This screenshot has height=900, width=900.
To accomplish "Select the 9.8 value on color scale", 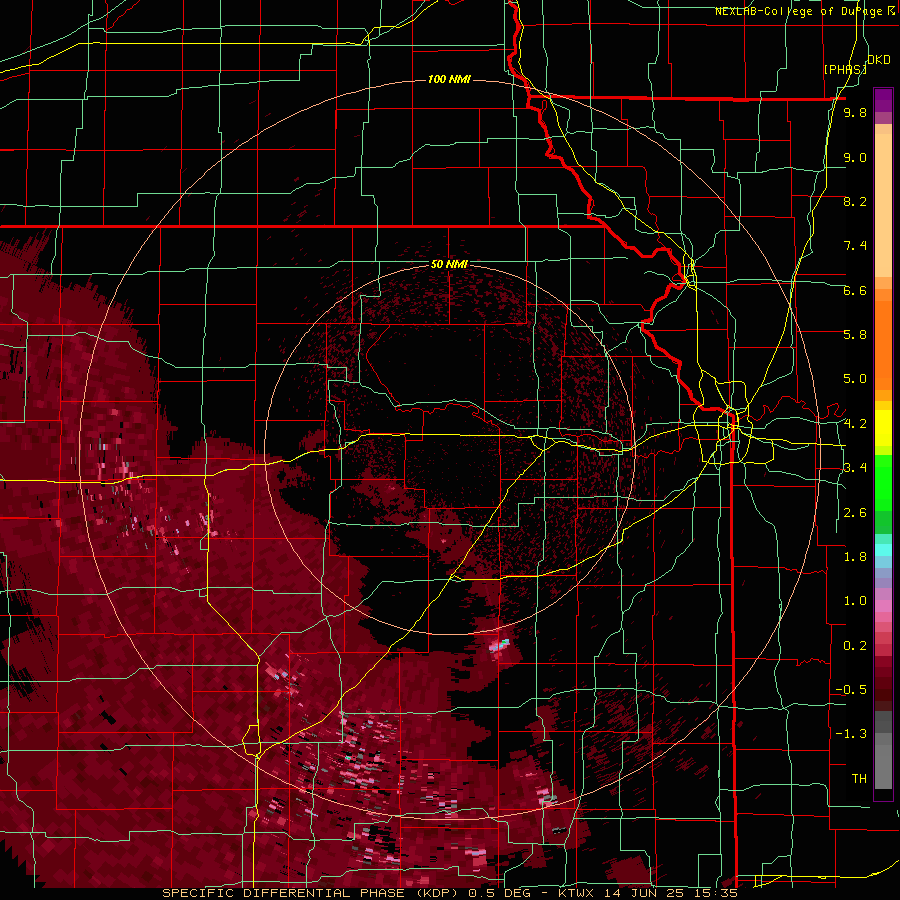I will 855,113.
